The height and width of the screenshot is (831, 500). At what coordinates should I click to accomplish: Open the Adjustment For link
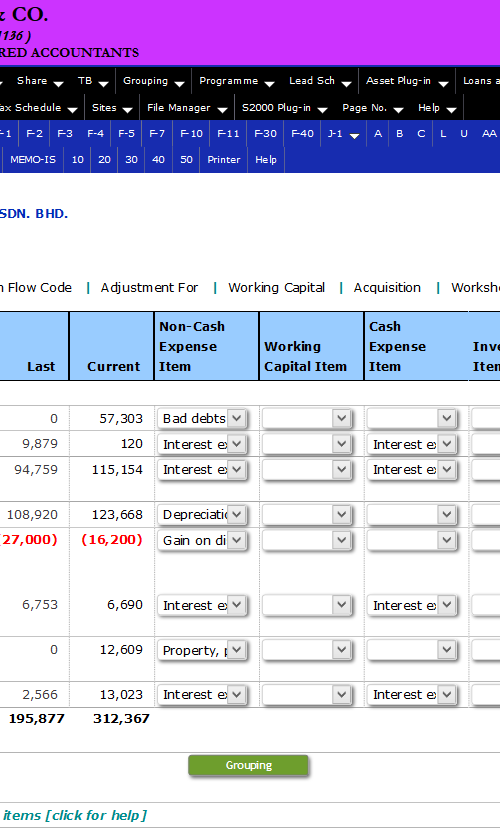(149, 288)
